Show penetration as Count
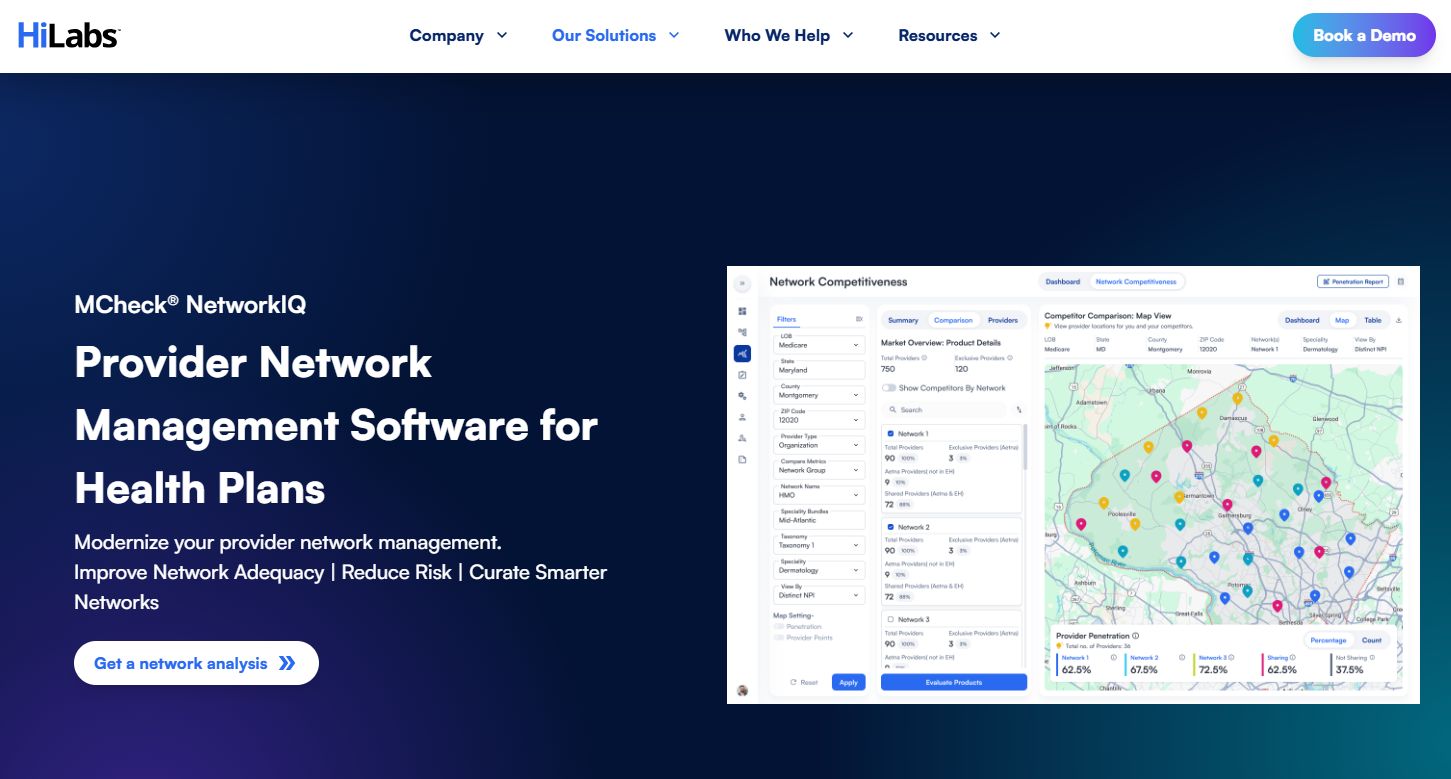This screenshot has width=1451, height=779. [x=1372, y=640]
